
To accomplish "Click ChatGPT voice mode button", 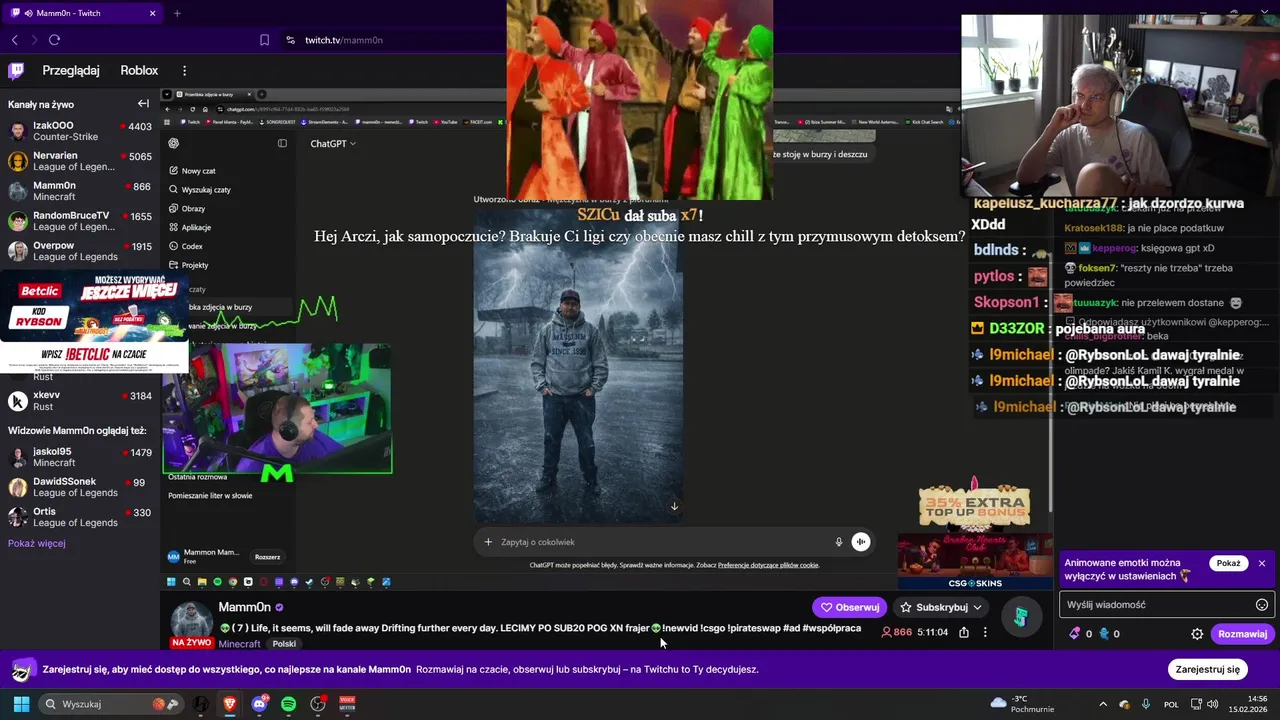I will [861, 542].
